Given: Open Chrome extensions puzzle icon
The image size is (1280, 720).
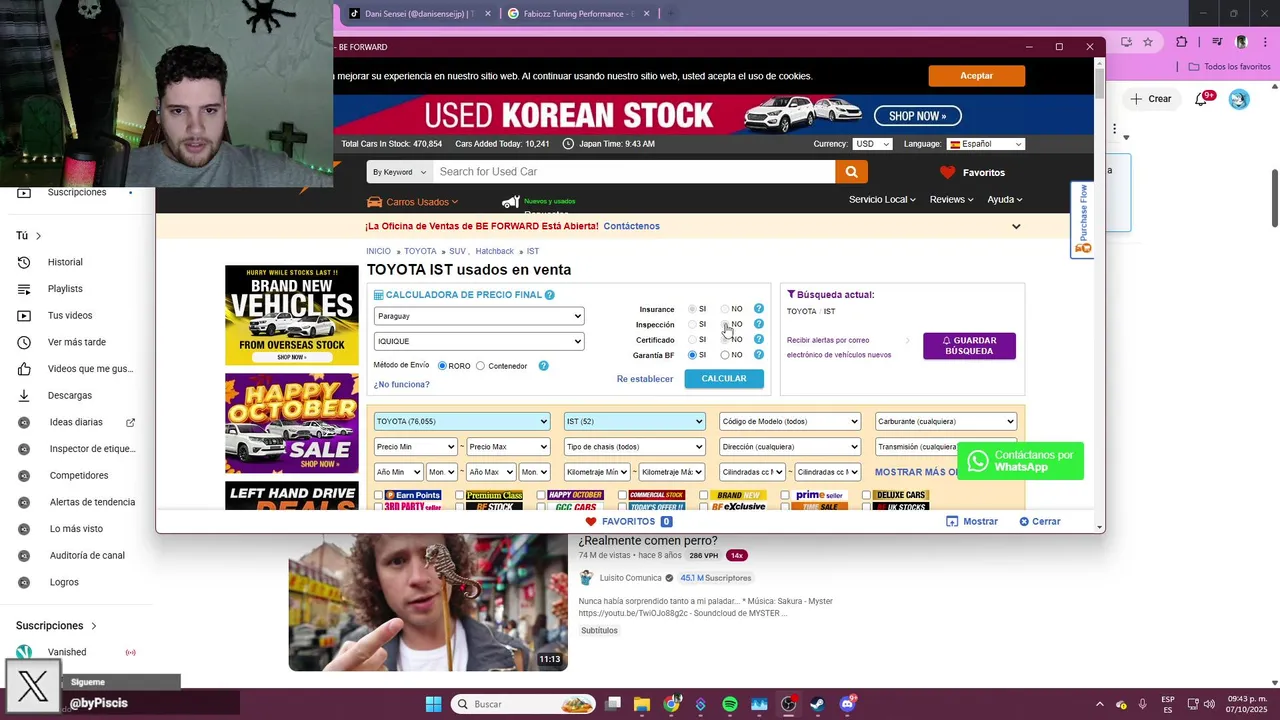Looking at the screenshot, I should pos(1182,42).
